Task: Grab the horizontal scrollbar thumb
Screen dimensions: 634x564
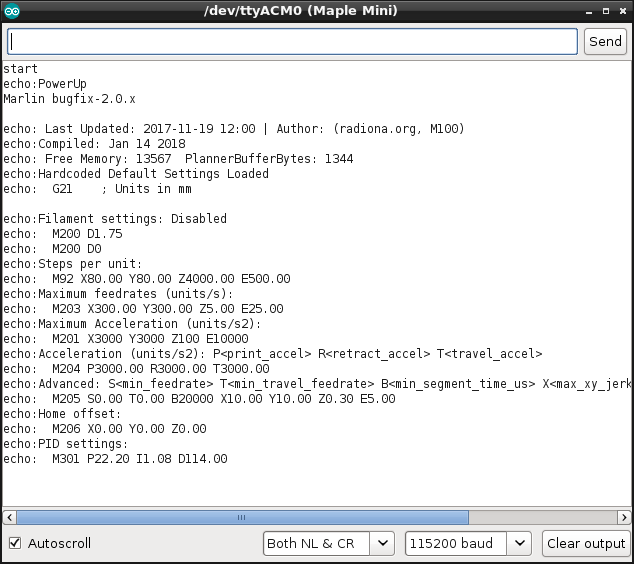Action: click(242, 517)
